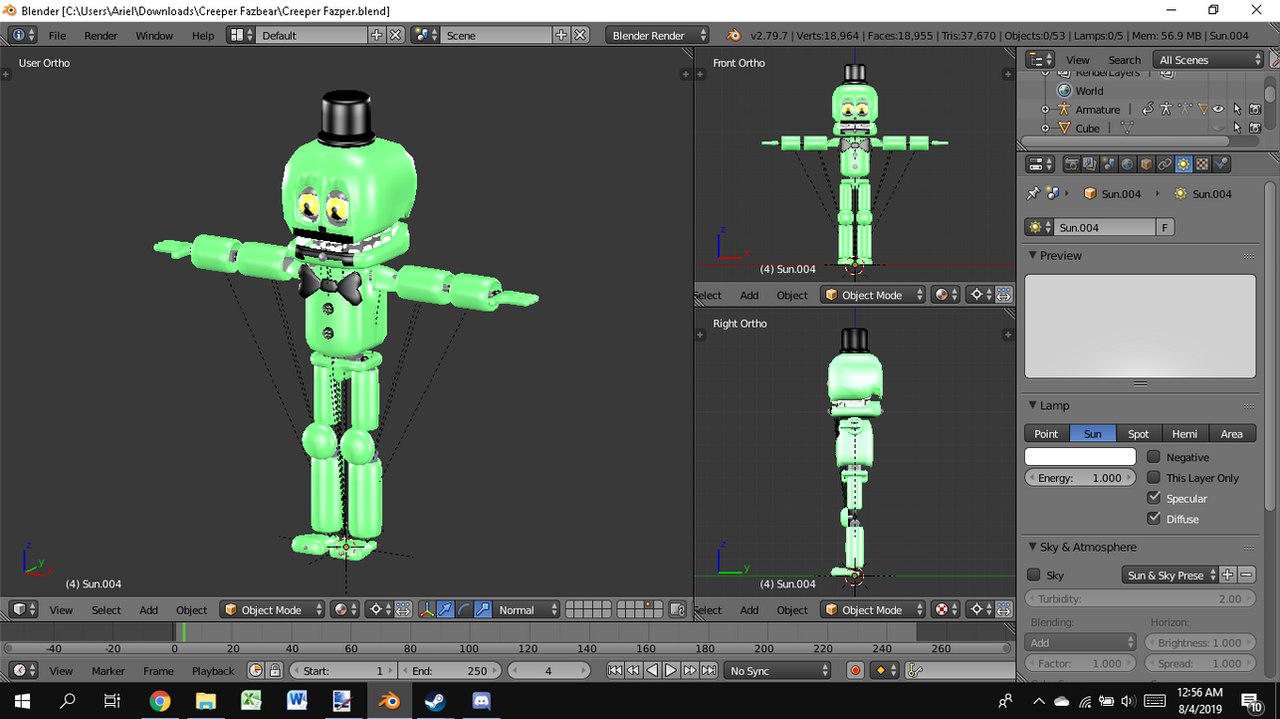
Task: Open the Object Constraints tab (chain link)
Action: pos(1165,164)
